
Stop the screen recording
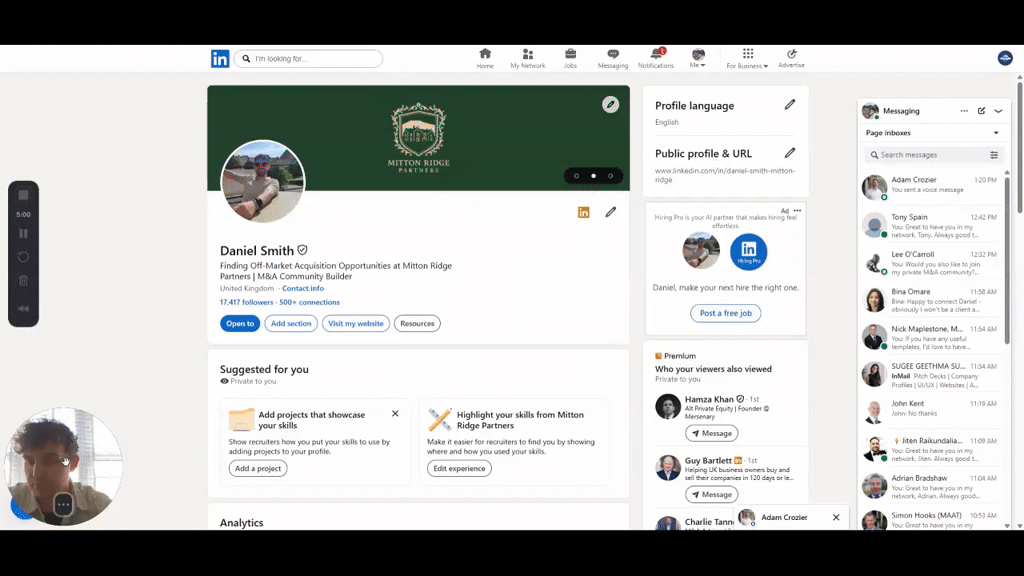[24, 195]
